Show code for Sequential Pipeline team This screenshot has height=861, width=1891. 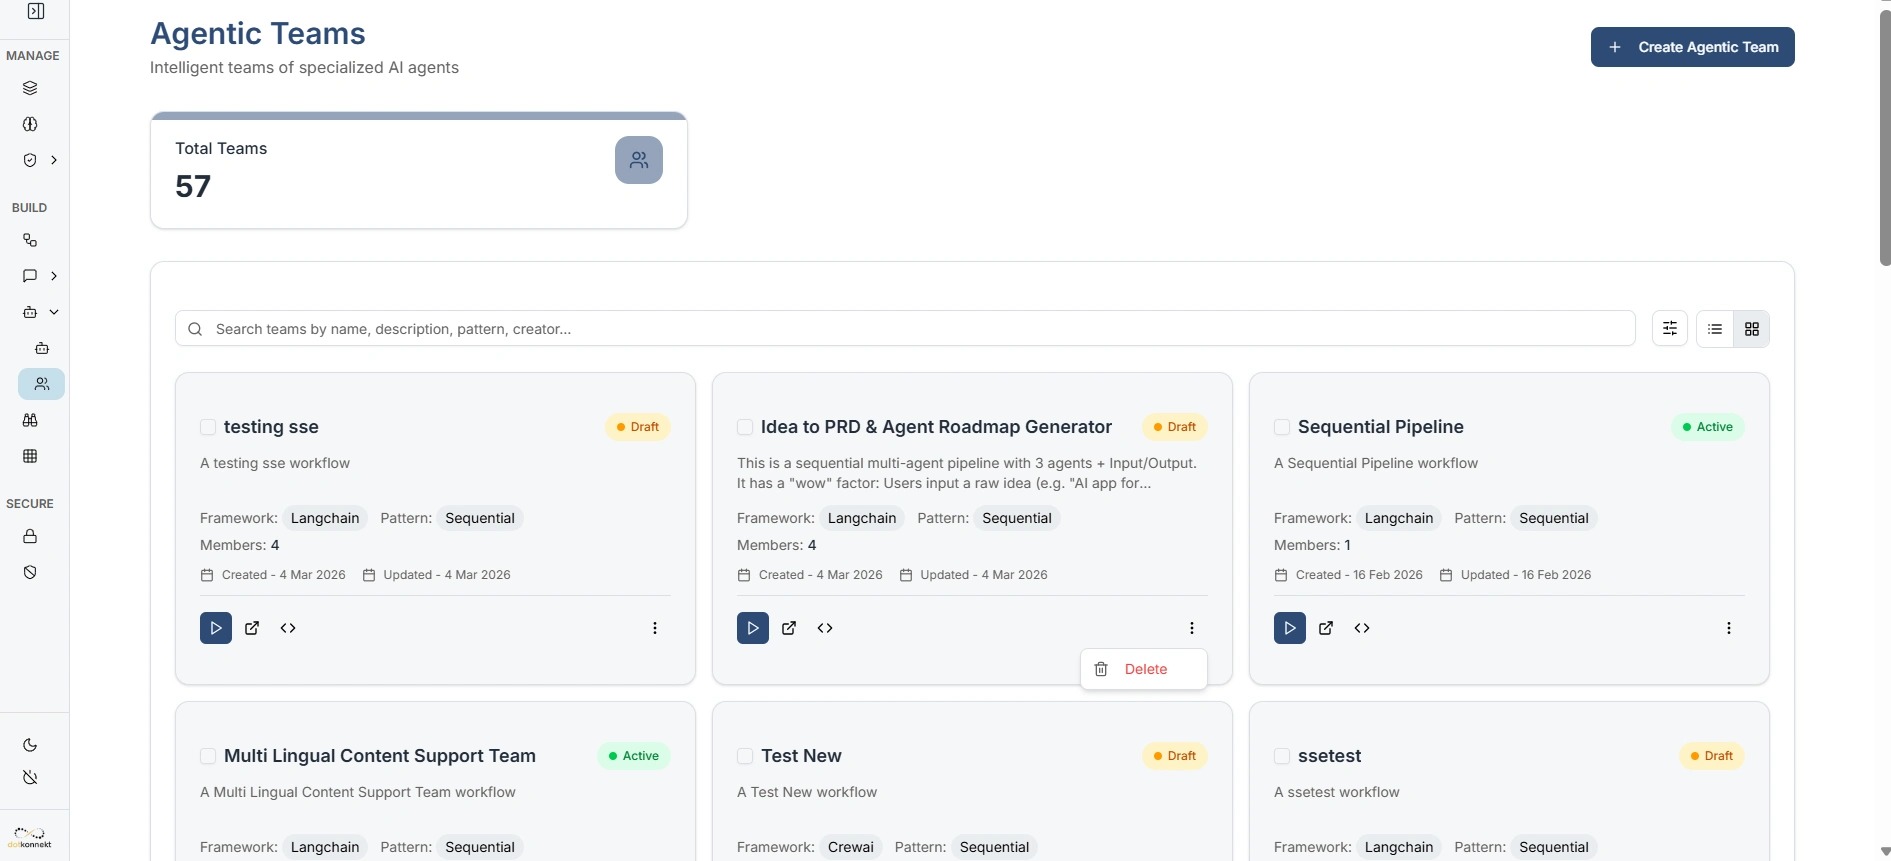click(1362, 628)
